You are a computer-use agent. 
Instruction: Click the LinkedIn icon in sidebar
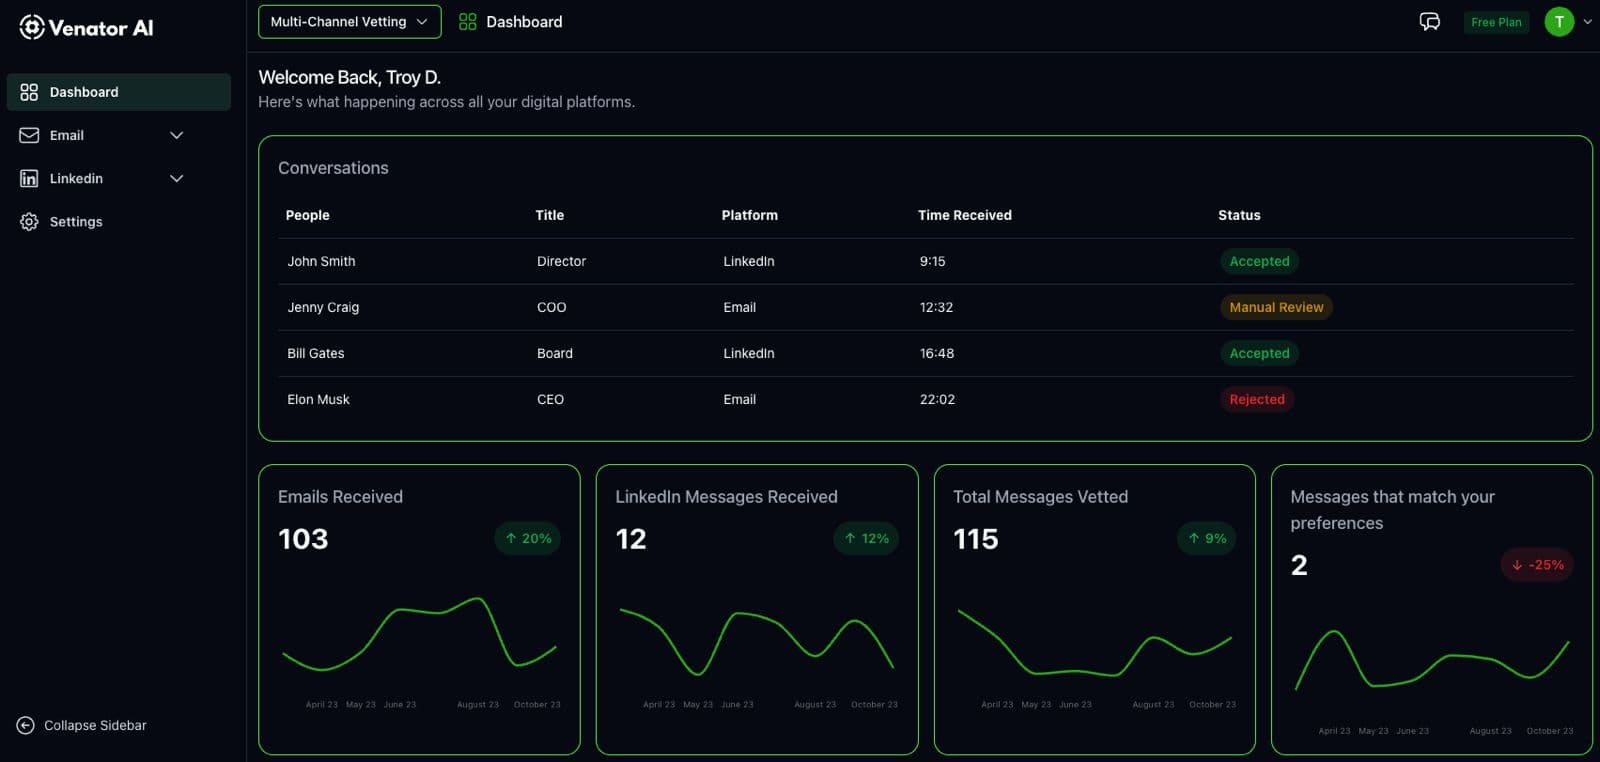29,178
